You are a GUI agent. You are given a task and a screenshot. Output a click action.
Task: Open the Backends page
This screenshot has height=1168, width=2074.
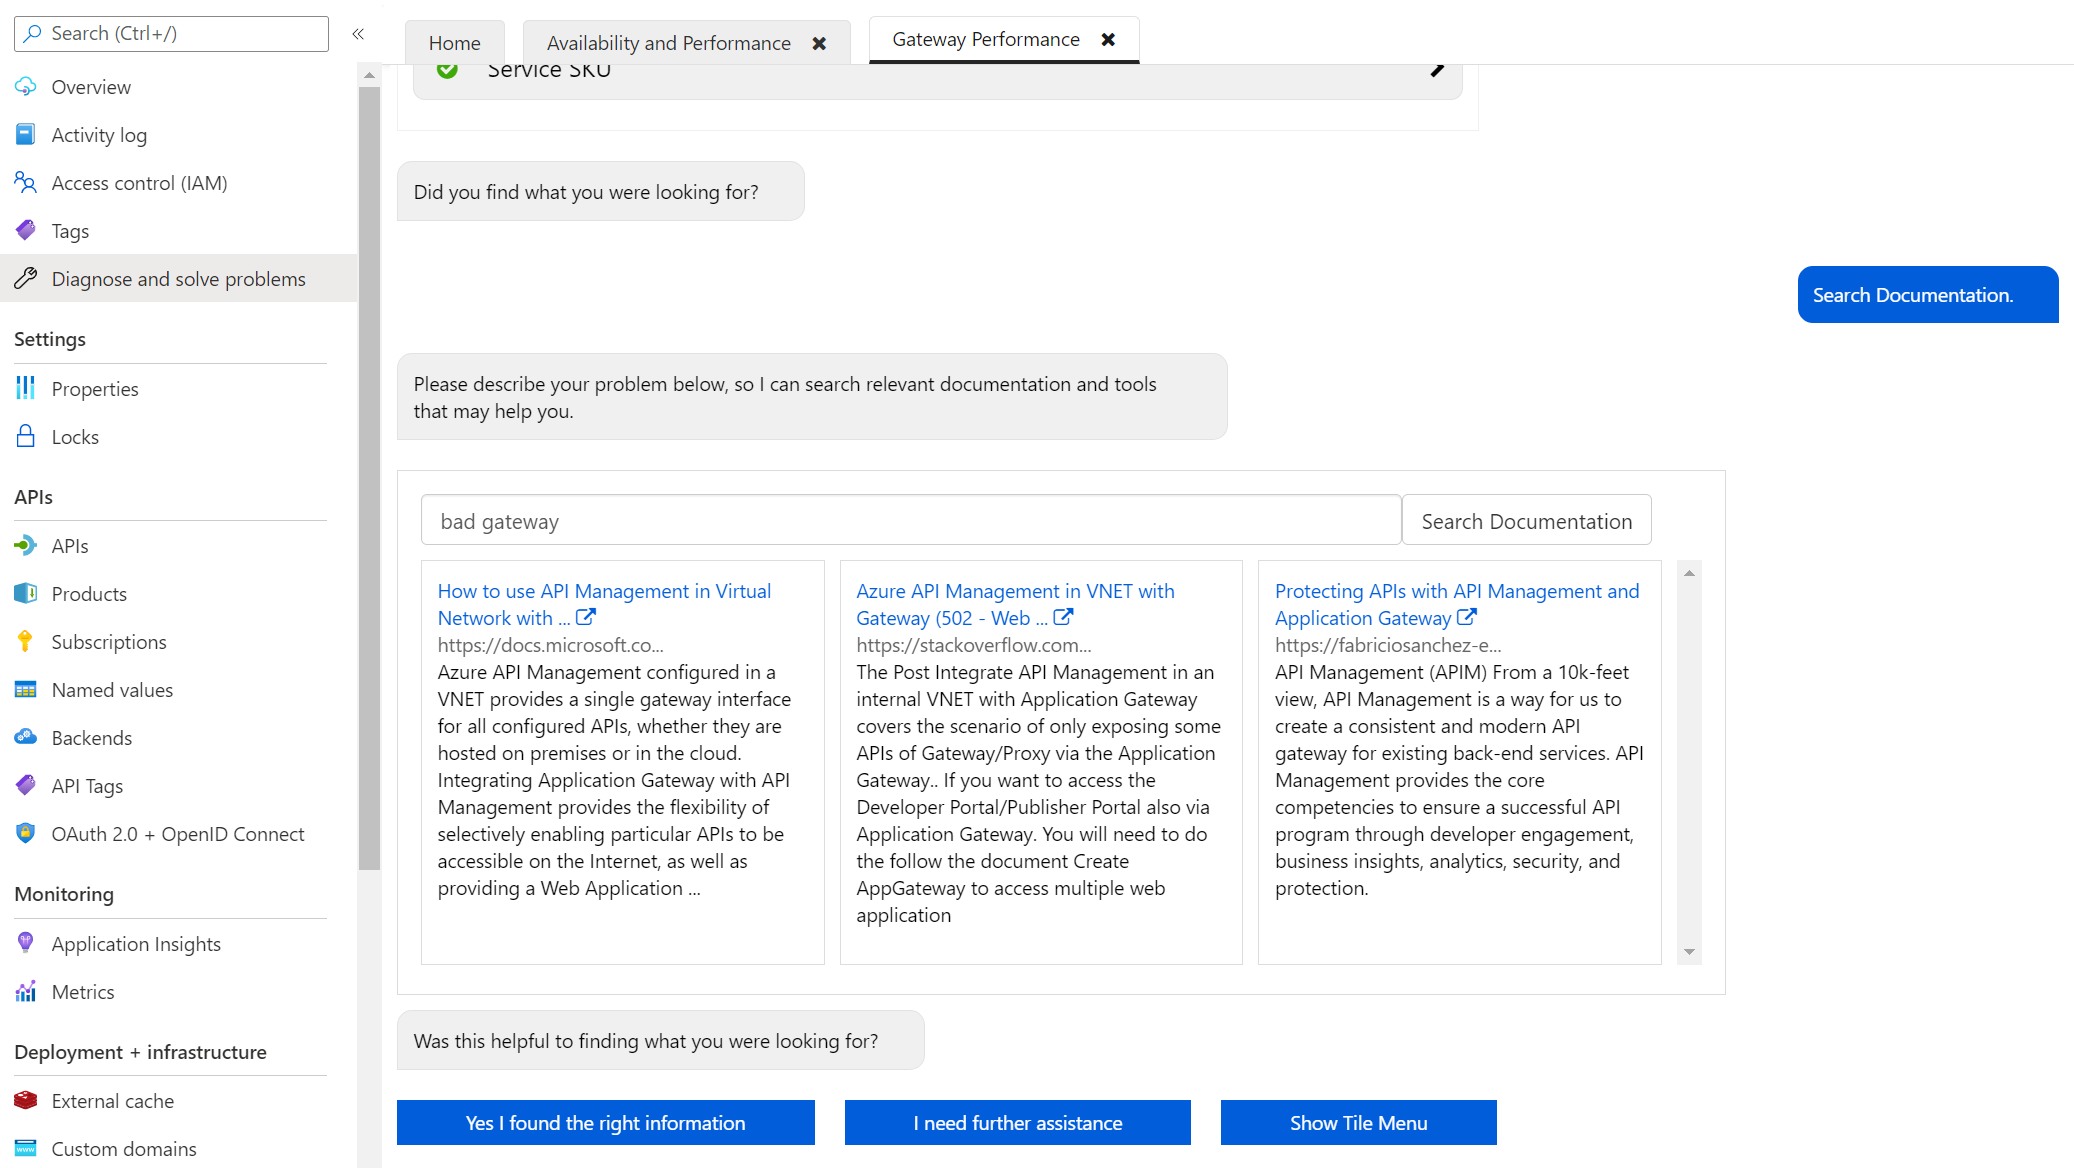click(93, 737)
